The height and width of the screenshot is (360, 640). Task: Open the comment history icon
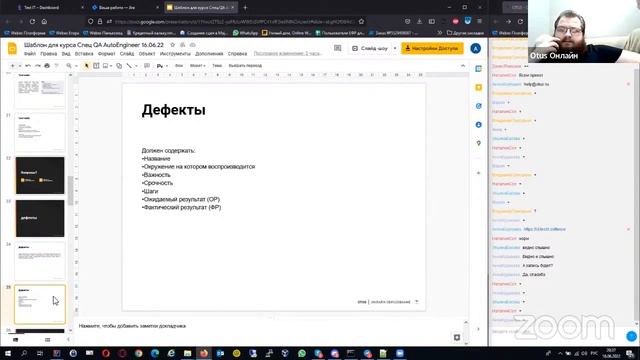[338, 48]
